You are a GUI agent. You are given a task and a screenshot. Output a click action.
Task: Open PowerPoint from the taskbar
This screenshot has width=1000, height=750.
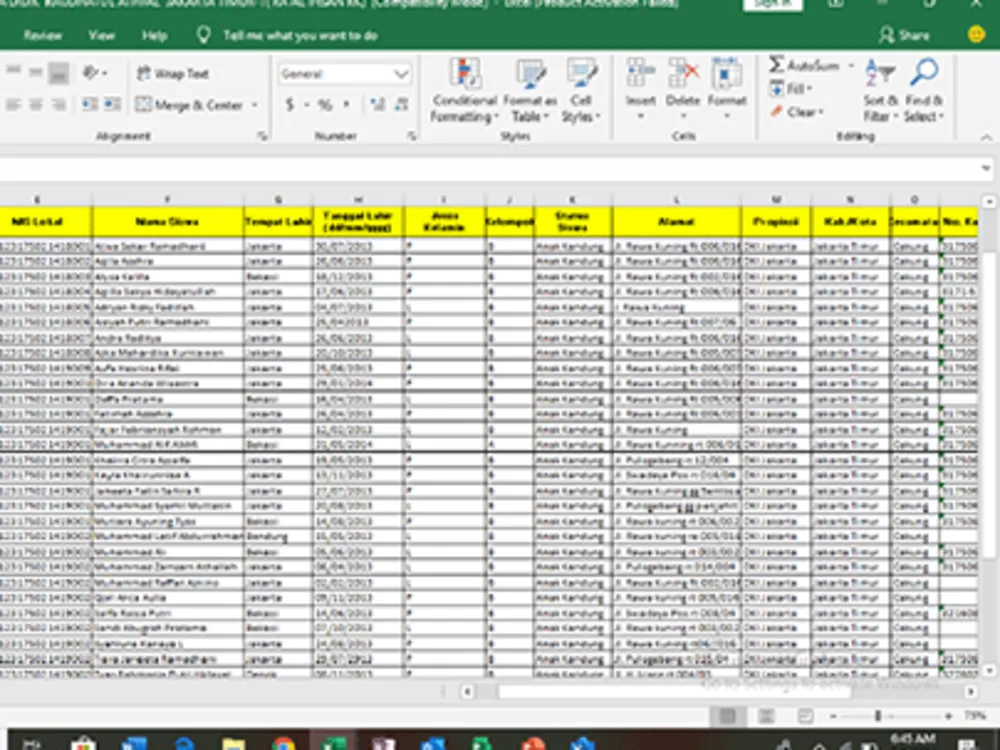coord(533,744)
